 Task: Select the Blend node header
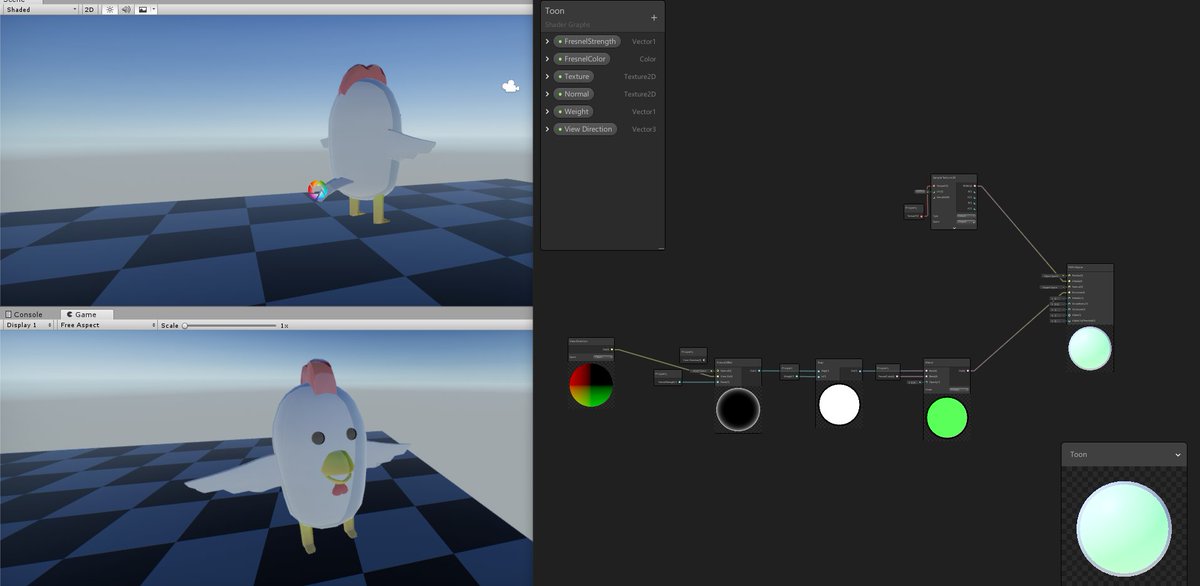click(x=946, y=361)
